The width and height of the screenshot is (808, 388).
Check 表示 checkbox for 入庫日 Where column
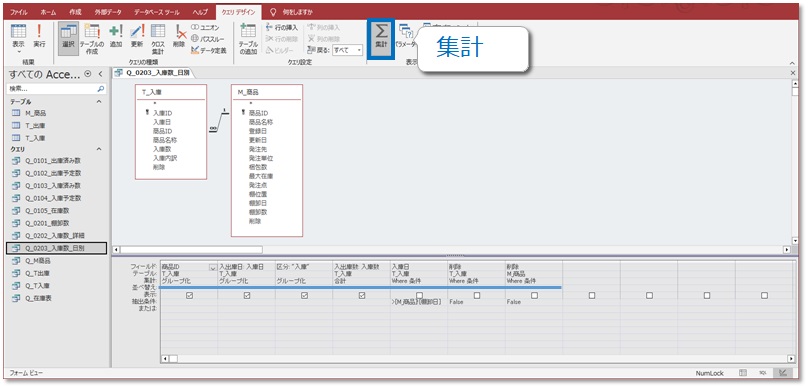pos(419,295)
